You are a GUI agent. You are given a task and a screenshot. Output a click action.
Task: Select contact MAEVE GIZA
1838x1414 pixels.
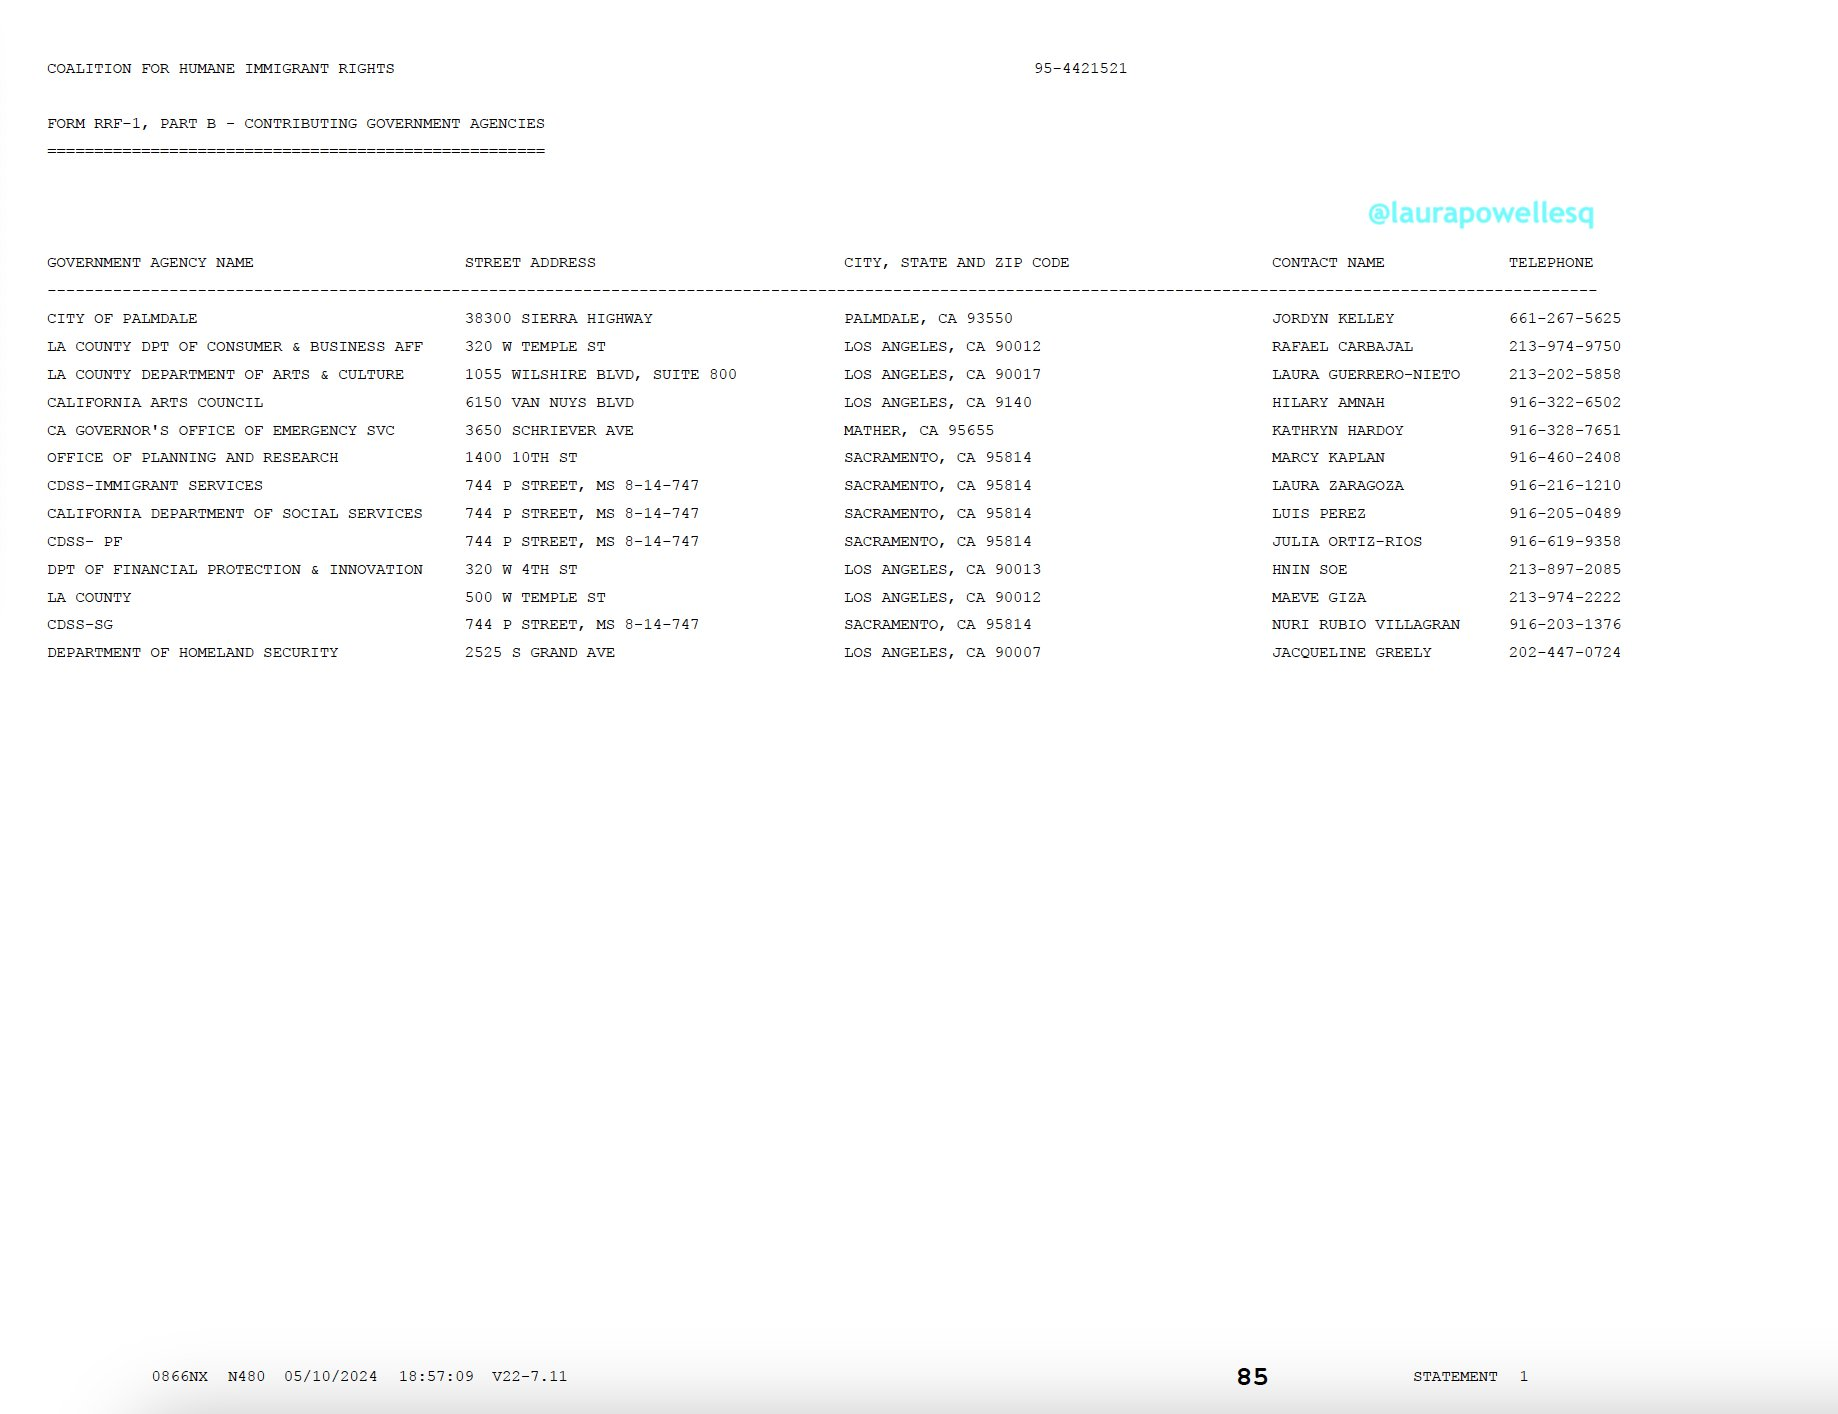[x=1319, y=598]
